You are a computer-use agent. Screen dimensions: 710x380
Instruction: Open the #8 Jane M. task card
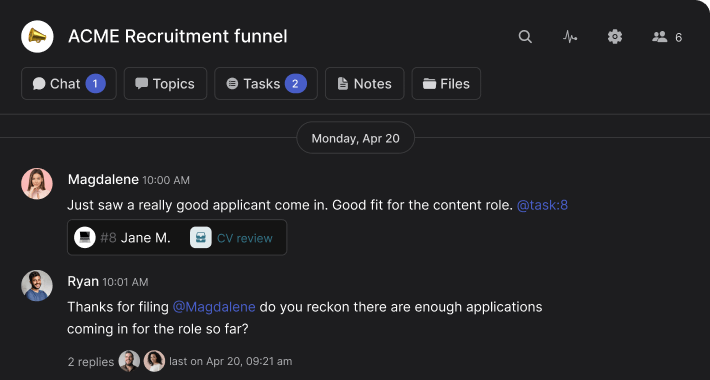[177, 237]
